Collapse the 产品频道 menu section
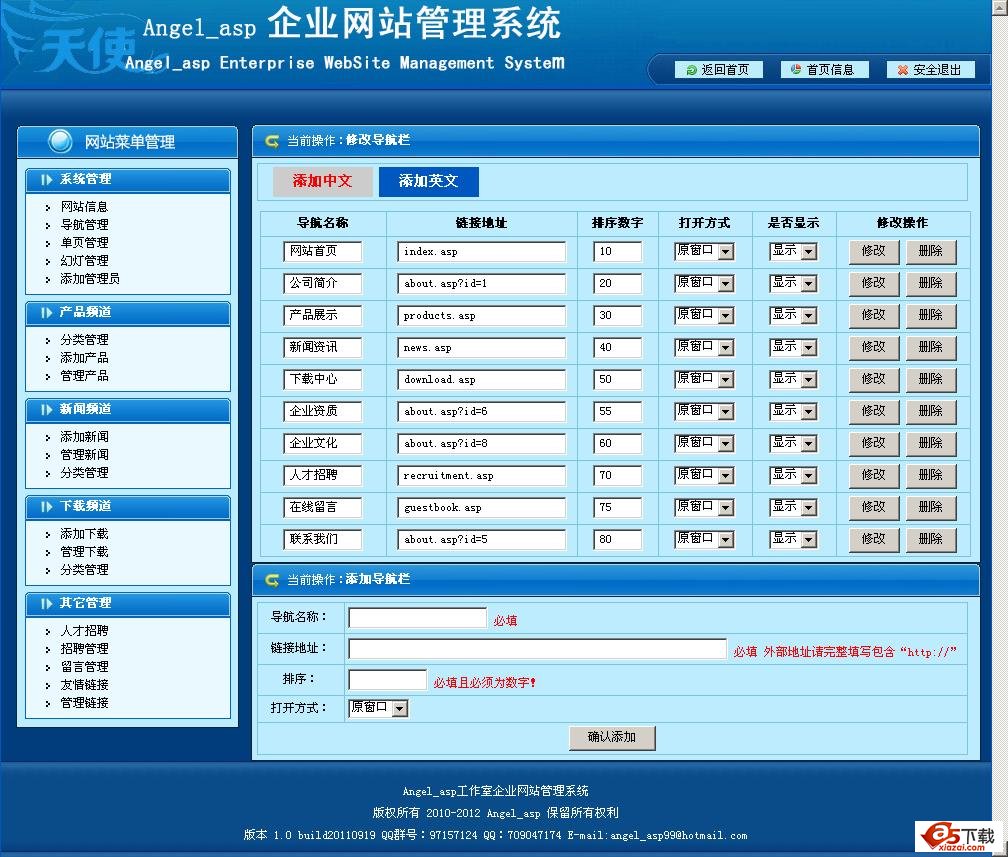The width and height of the screenshot is (1008, 857). tap(127, 312)
